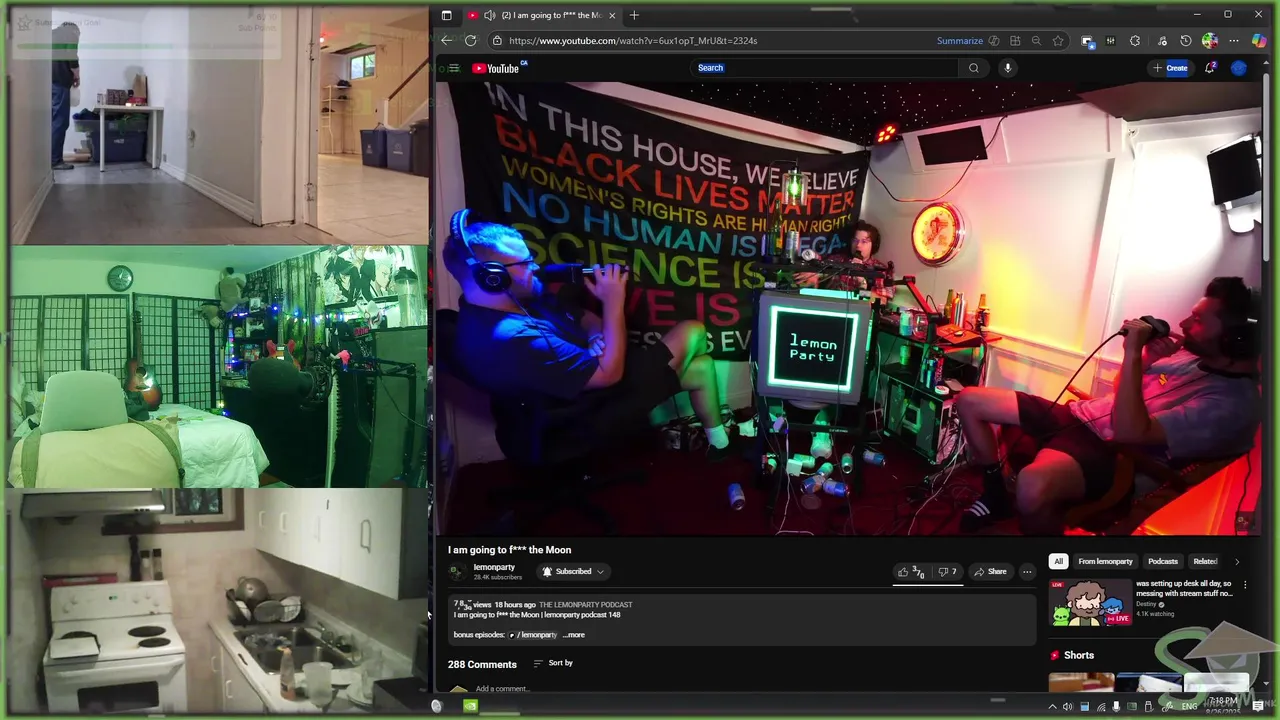The width and height of the screenshot is (1280, 720).
Task: Open the lemonparty channel name link
Action: point(494,567)
